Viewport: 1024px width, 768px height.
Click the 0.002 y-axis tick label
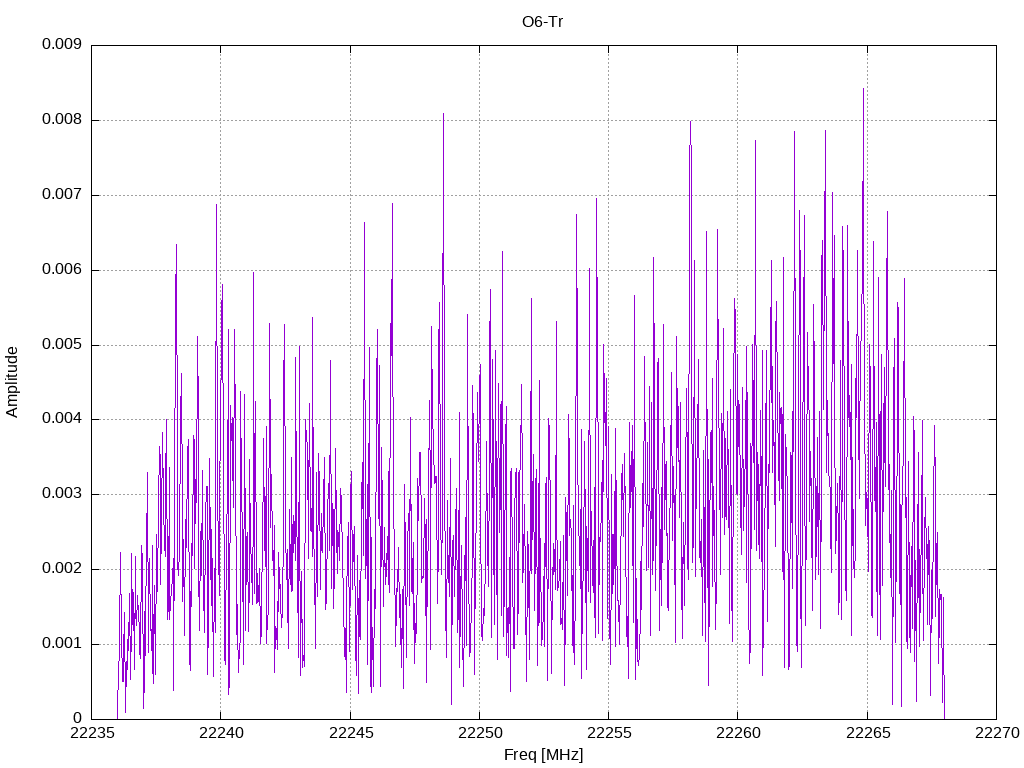62,569
